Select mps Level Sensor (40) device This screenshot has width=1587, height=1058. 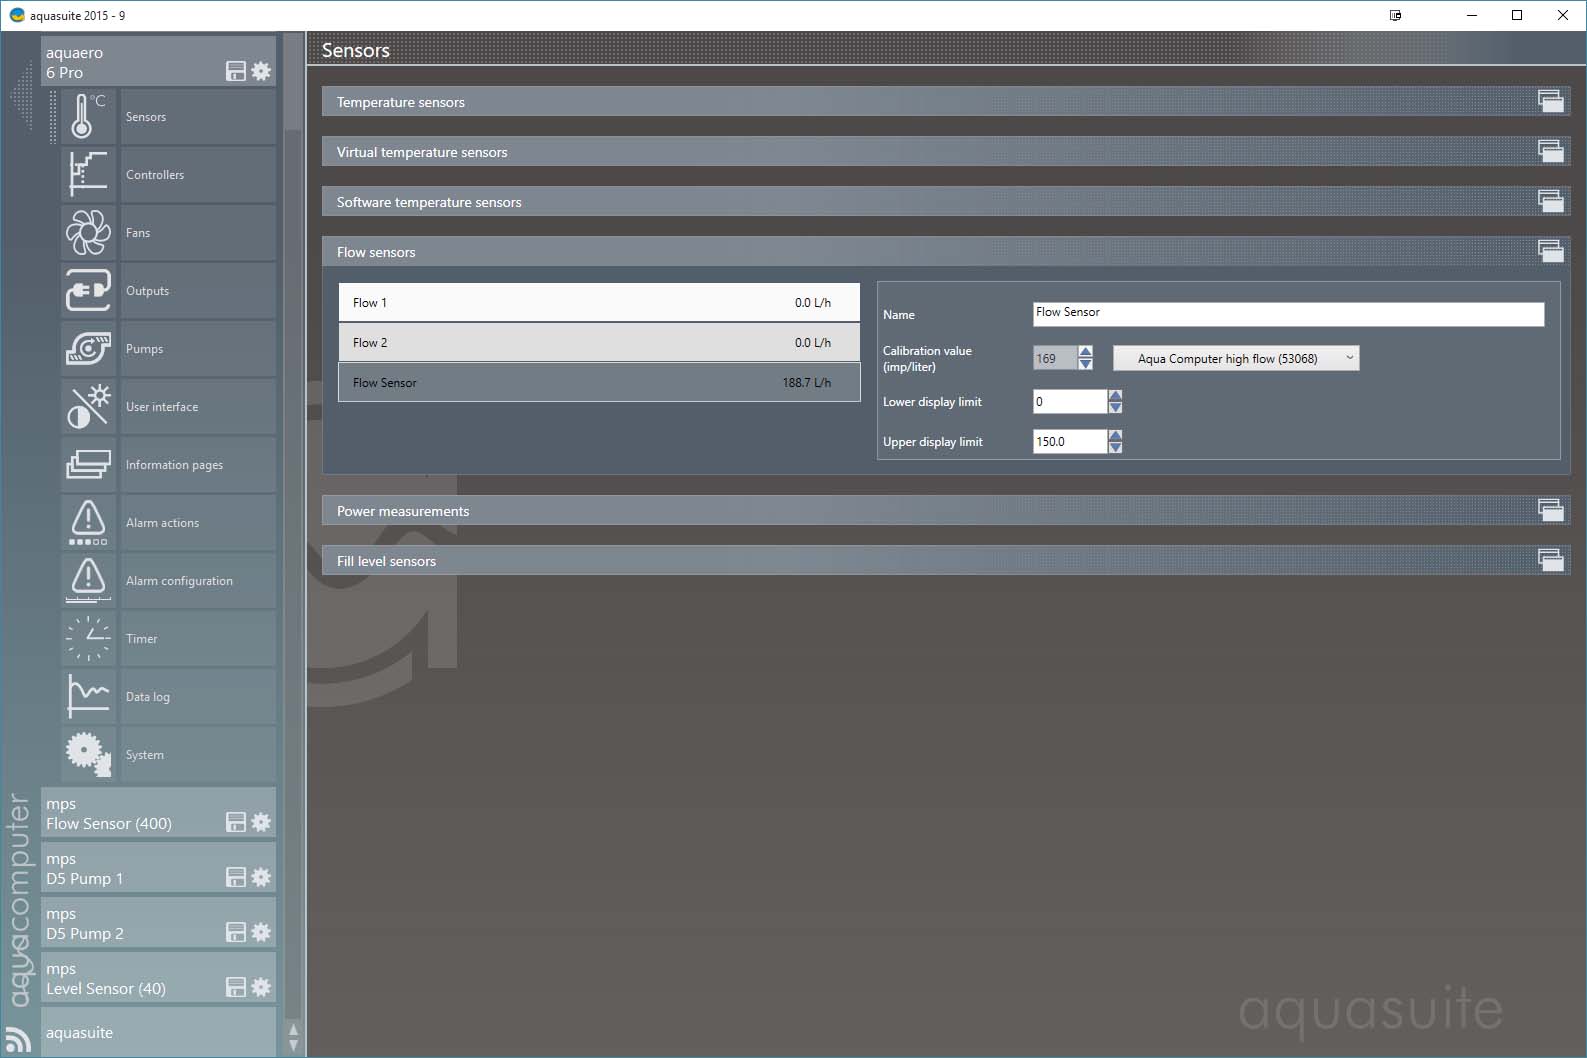130,978
